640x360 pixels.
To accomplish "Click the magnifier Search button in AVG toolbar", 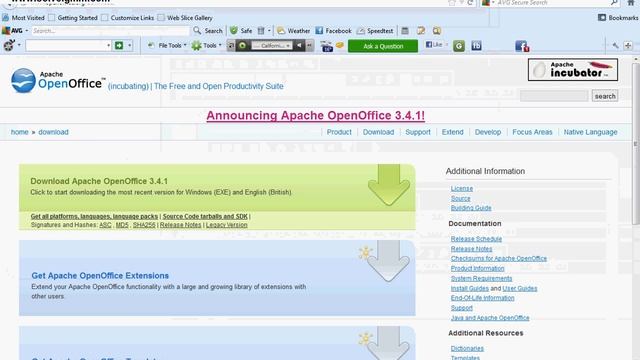I will click(208, 31).
